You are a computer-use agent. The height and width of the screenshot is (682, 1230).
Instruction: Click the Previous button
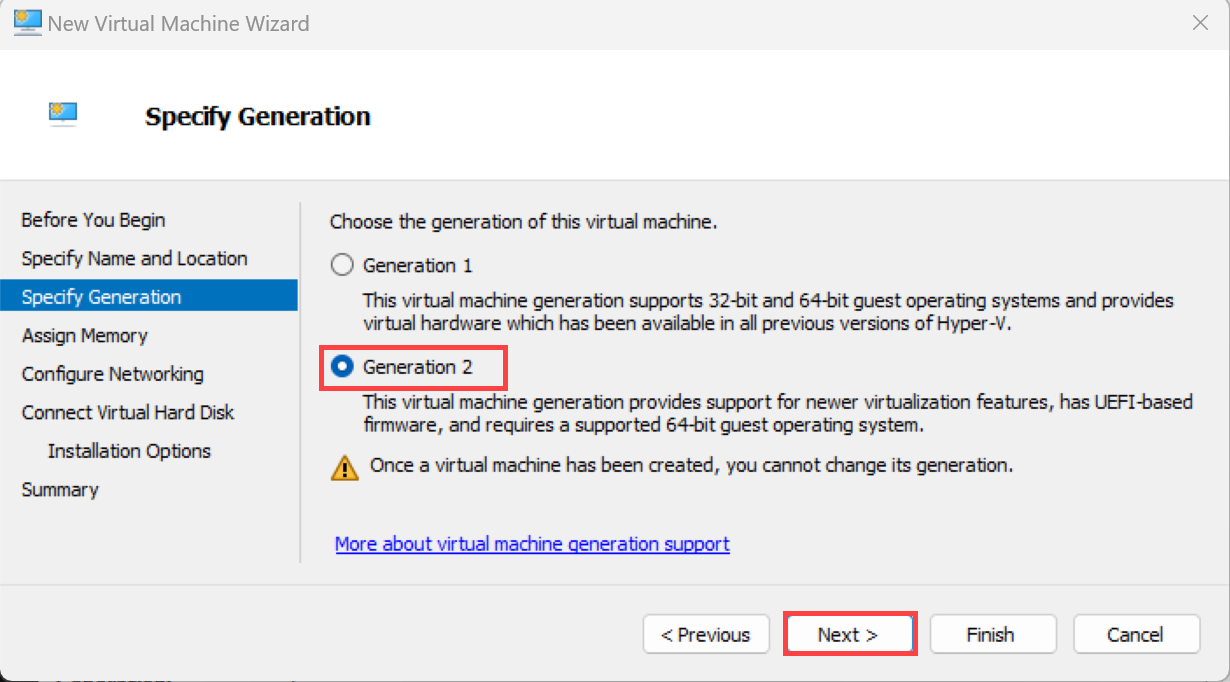[x=706, y=635]
